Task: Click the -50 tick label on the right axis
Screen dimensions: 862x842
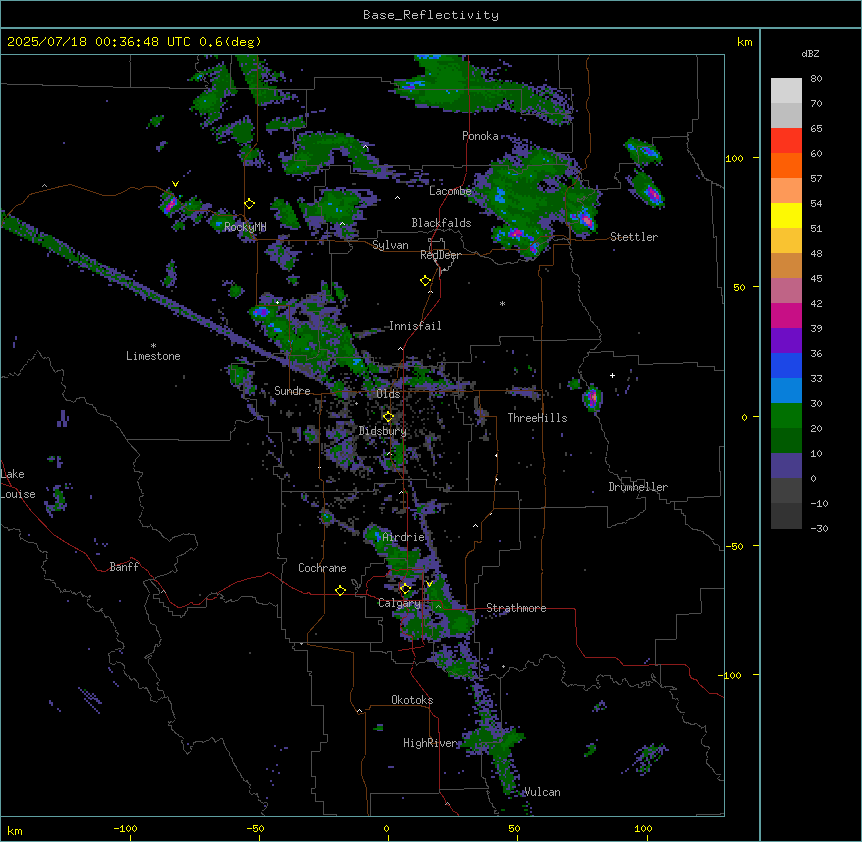Action: (733, 546)
